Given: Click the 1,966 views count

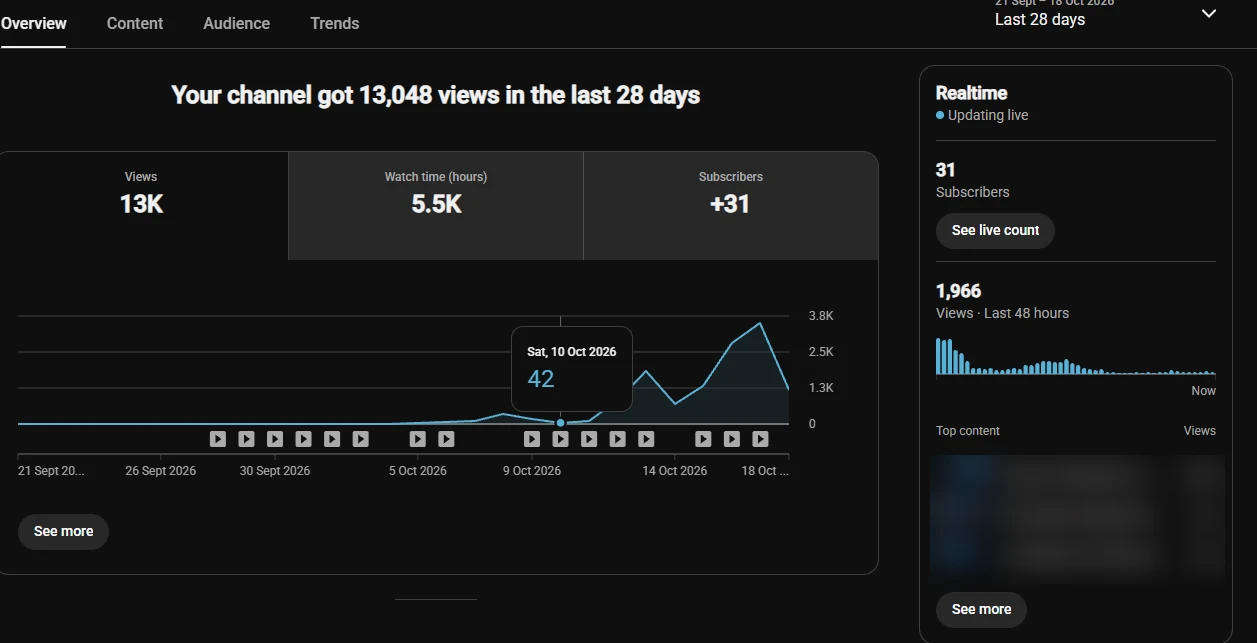Looking at the screenshot, I should (x=958, y=291).
